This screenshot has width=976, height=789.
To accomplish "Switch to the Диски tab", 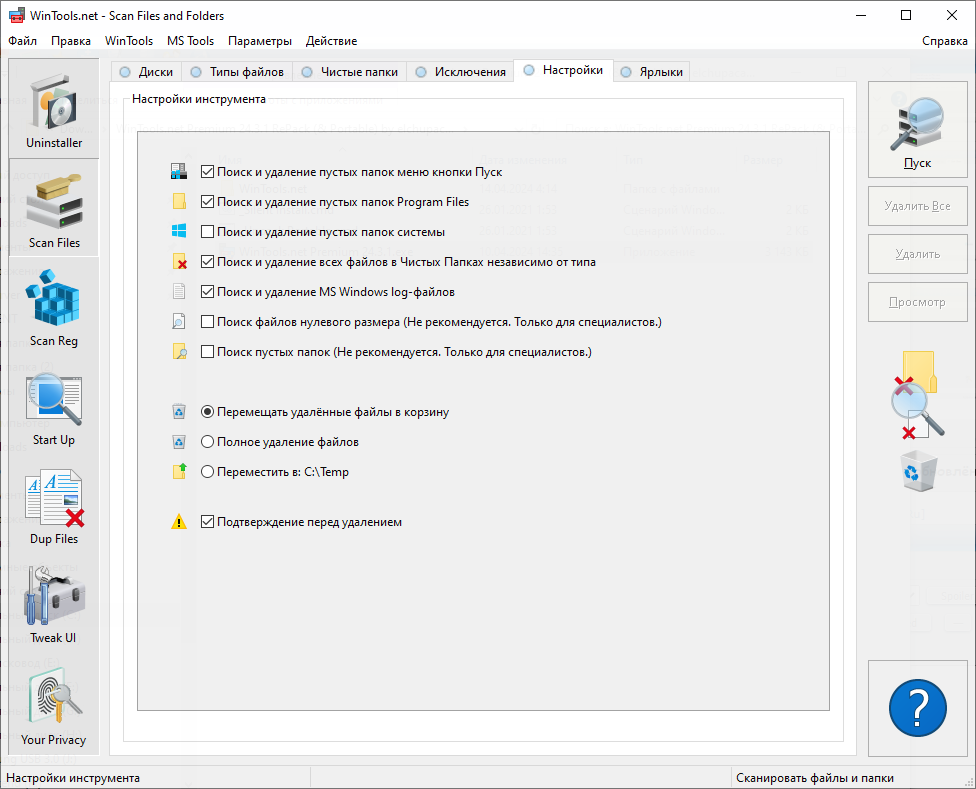I will click(146, 72).
